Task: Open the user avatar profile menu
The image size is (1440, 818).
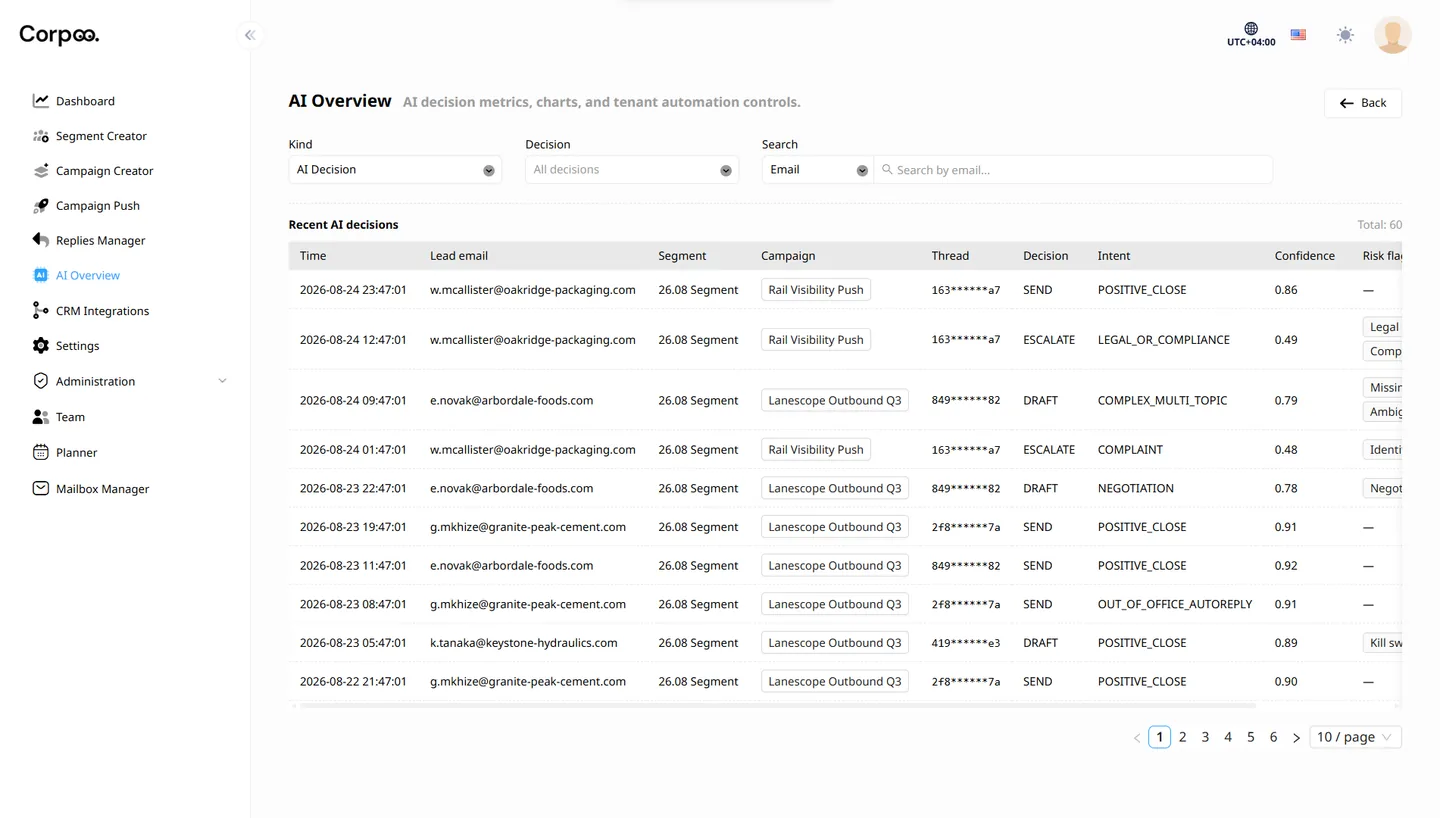Action: point(1393,35)
